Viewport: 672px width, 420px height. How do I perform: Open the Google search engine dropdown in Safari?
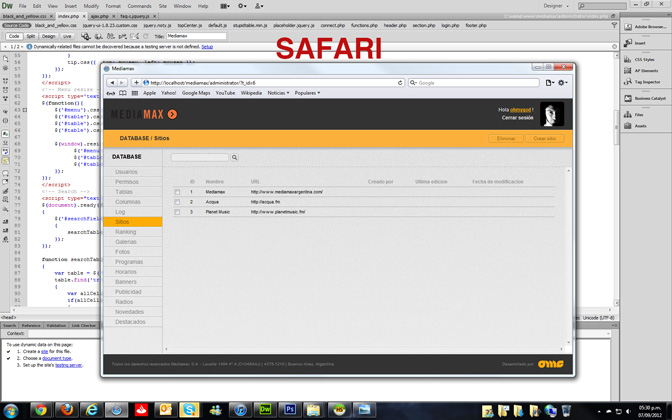[413, 83]
